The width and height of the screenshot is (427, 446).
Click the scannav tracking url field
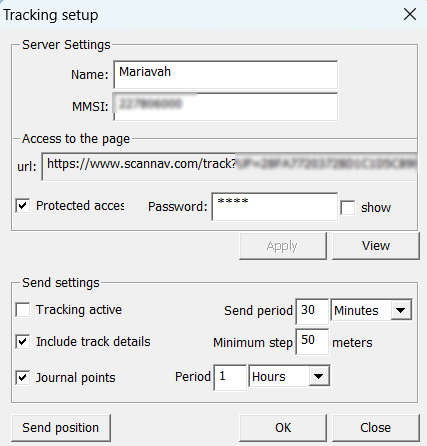coord(229,166)
